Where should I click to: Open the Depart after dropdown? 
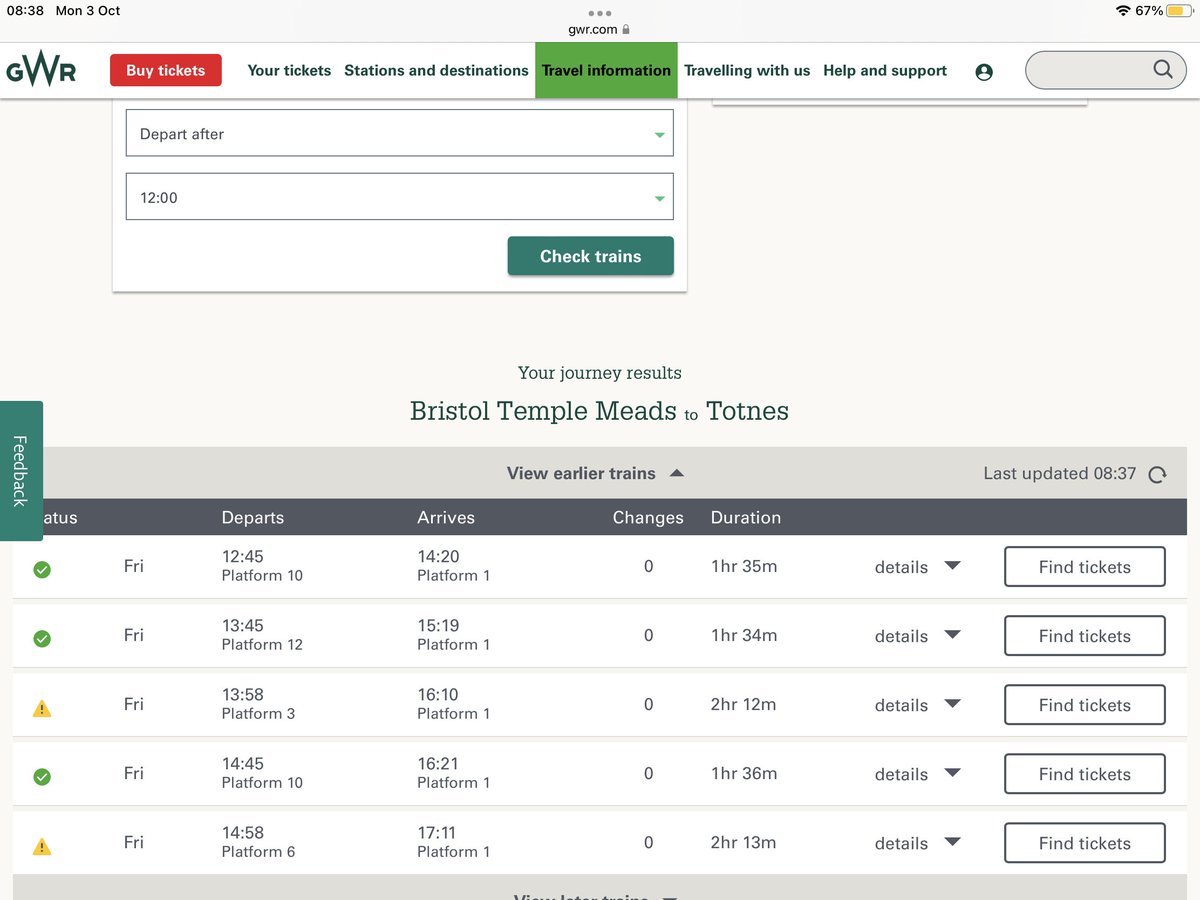point(400,133)
